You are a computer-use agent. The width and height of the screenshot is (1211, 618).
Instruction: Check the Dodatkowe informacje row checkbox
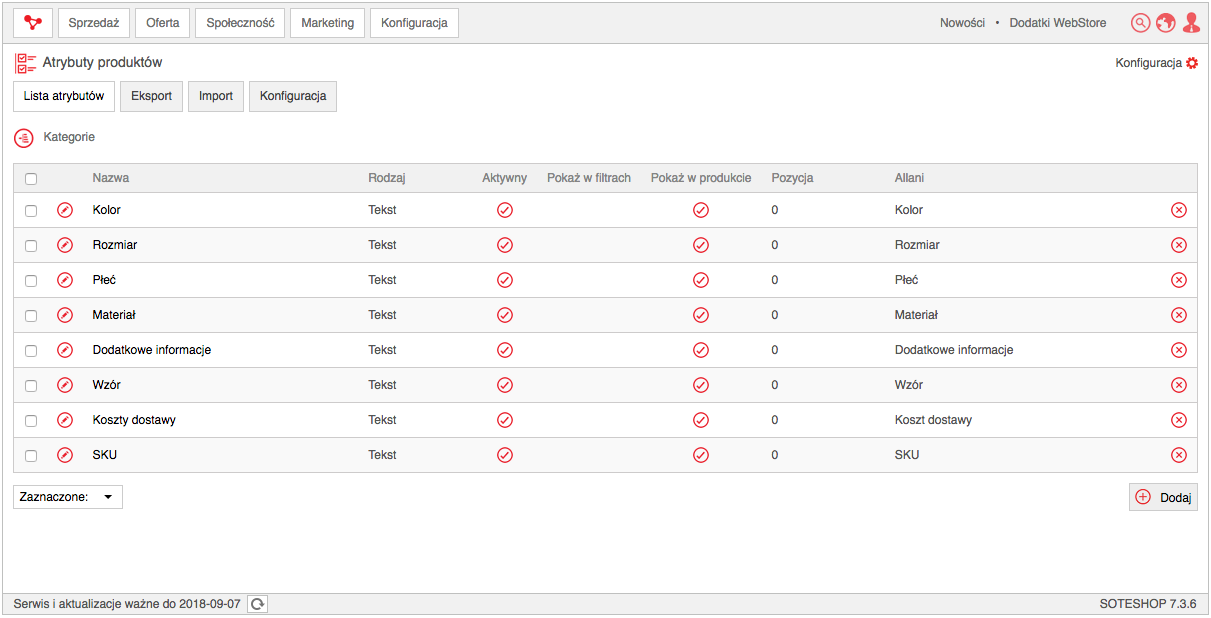[x=31, y=351]
